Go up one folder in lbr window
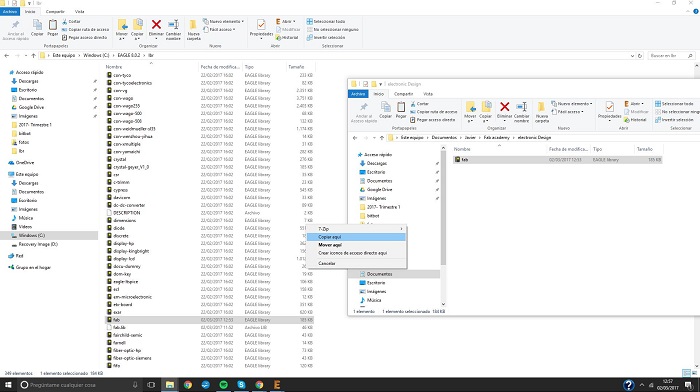The width and height of the screenshot is (700, 392). [x=33, y=55]
